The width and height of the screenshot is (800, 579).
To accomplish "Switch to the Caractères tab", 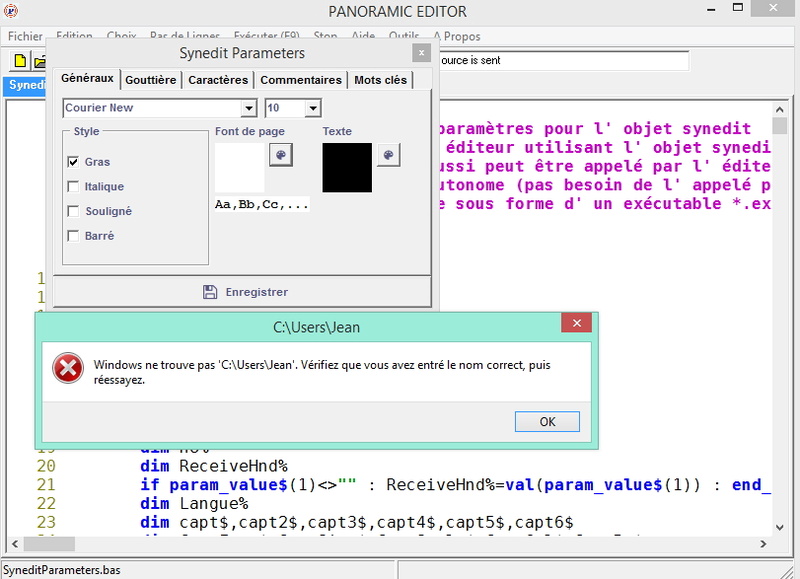I will click(x=218, y=80).
